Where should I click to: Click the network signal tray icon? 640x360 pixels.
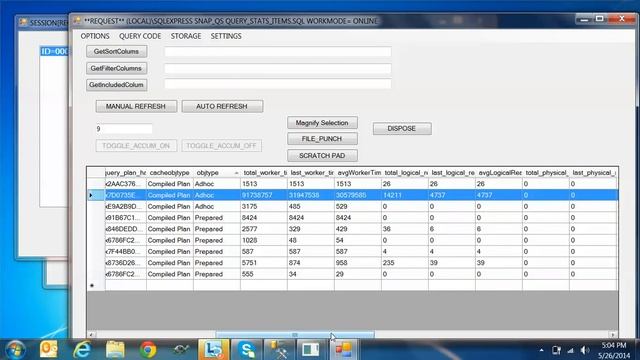point(571,350)
